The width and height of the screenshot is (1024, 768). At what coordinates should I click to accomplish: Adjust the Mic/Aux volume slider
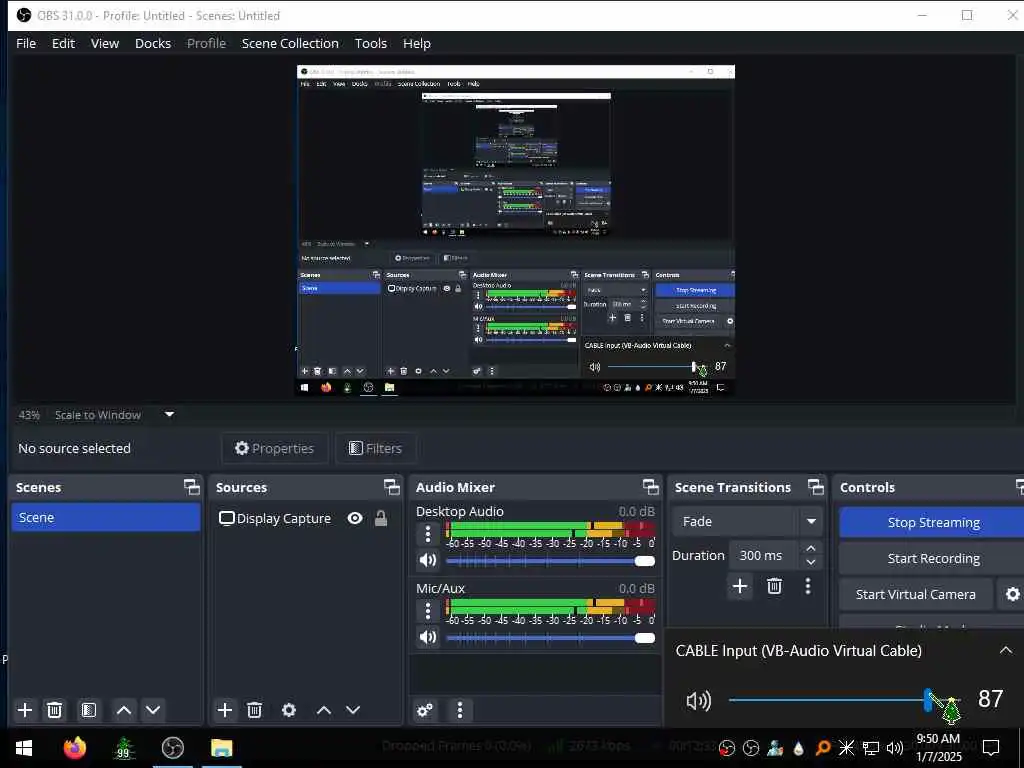pos(551,638)
